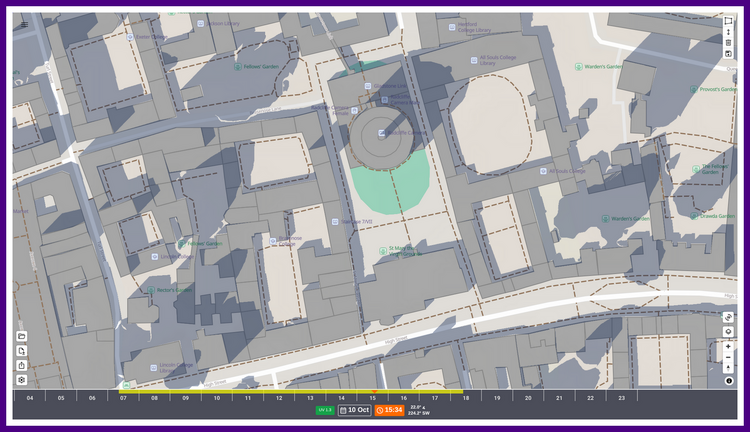Screen dimensions: 750x432
Task: Click the Fellows' Garden marker near Exeter
Action: click(238, 66)
